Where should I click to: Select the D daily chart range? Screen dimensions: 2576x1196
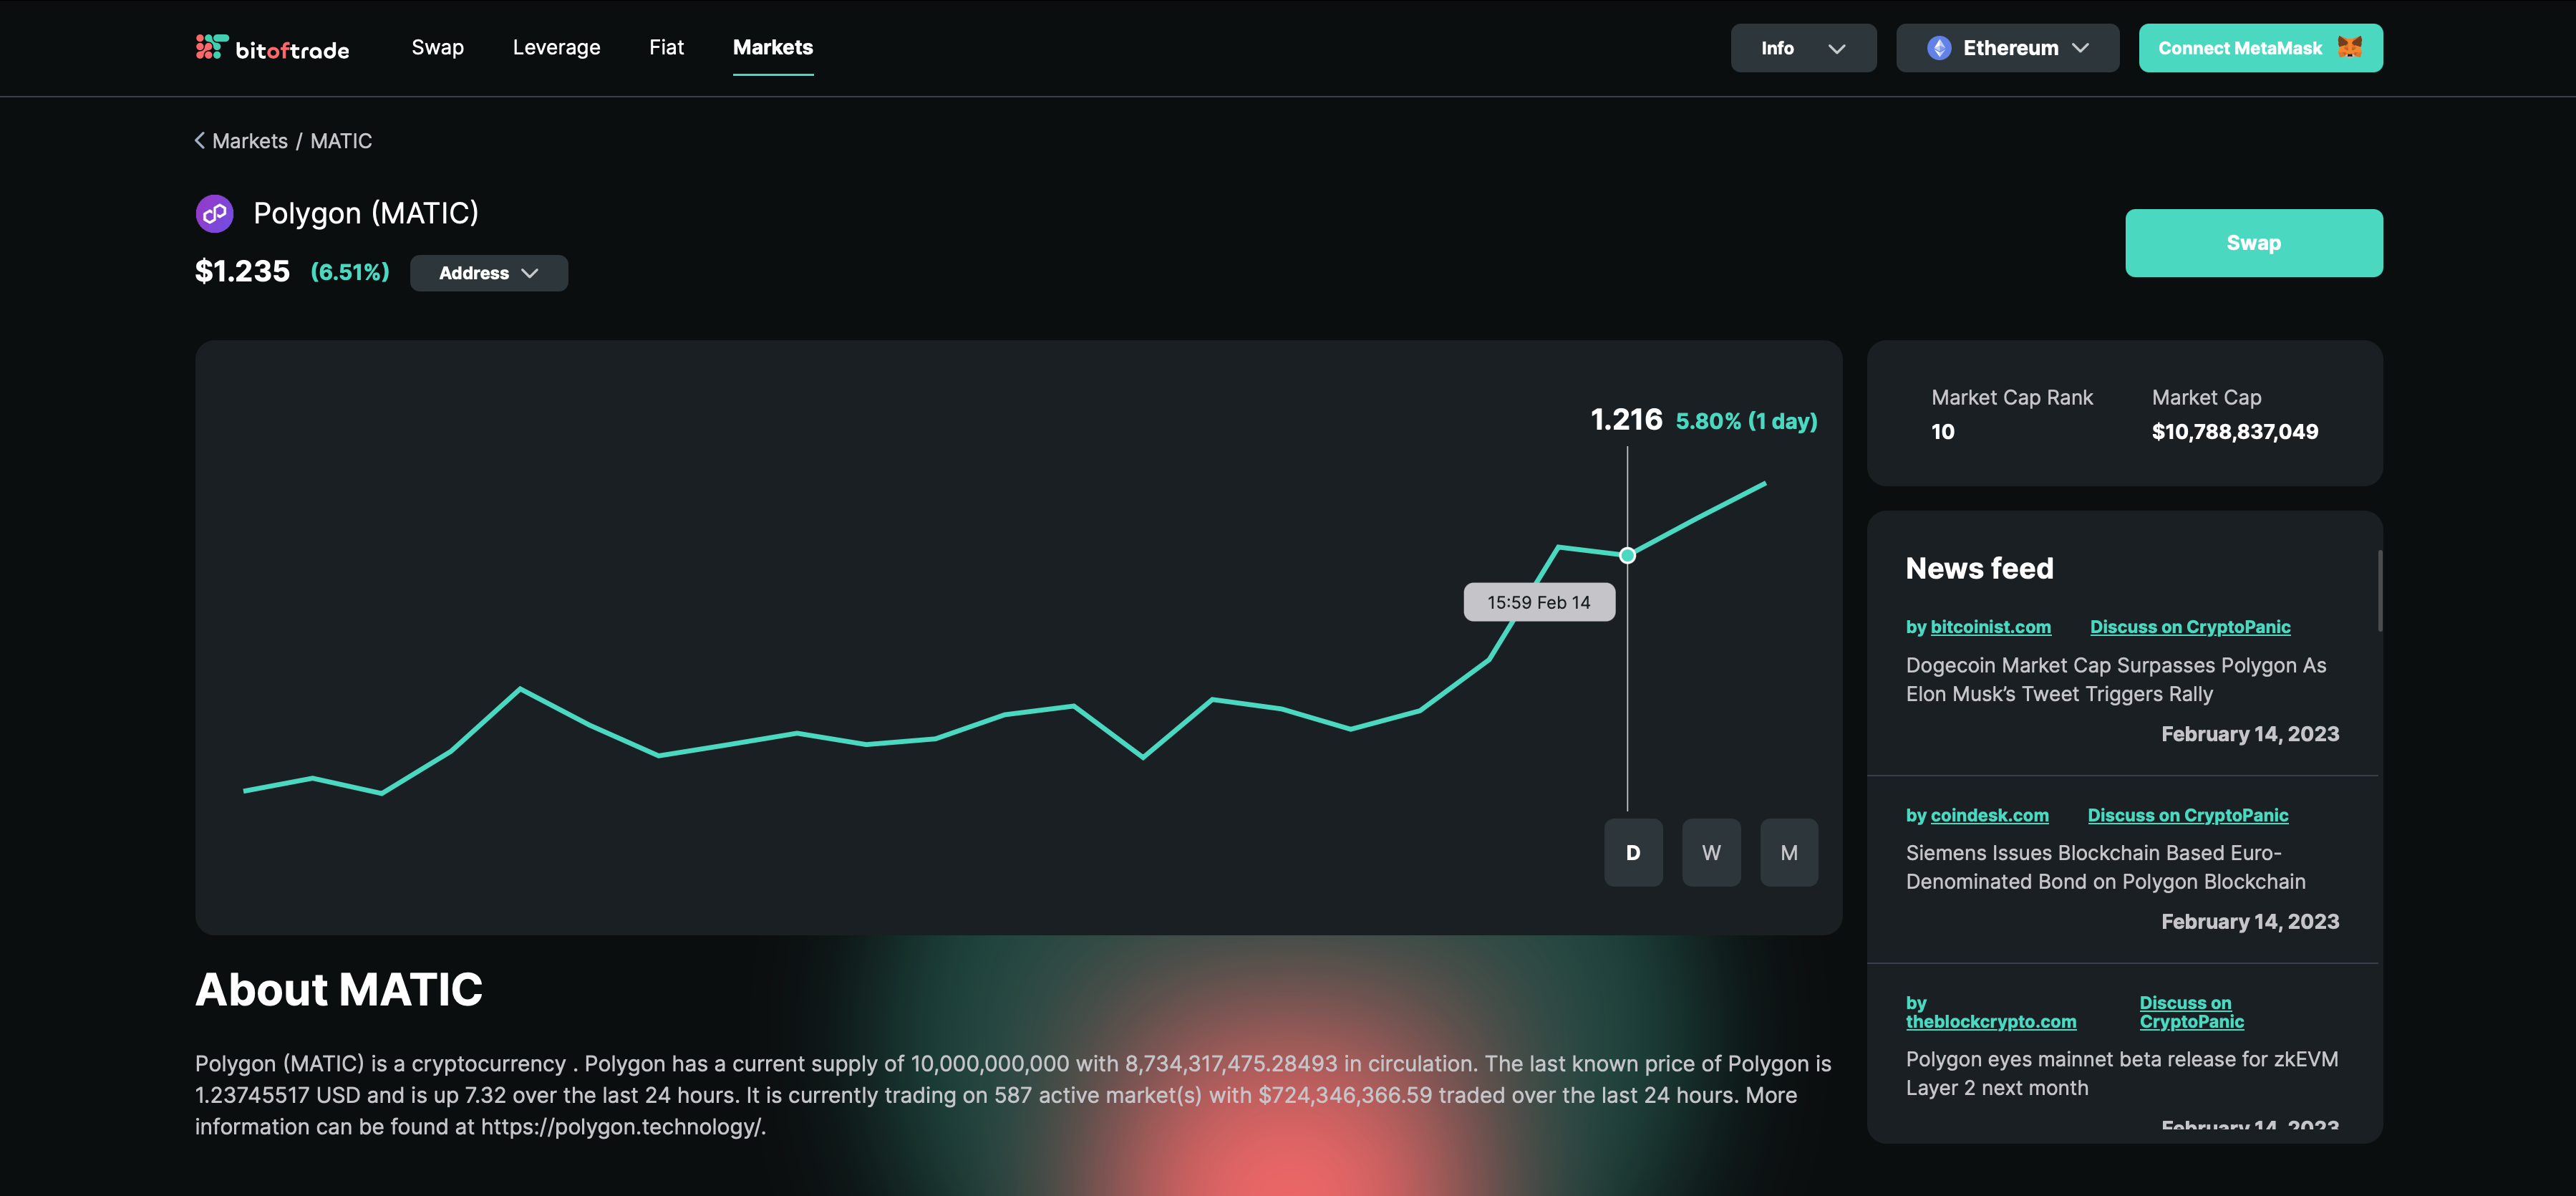coord(1633,853)
